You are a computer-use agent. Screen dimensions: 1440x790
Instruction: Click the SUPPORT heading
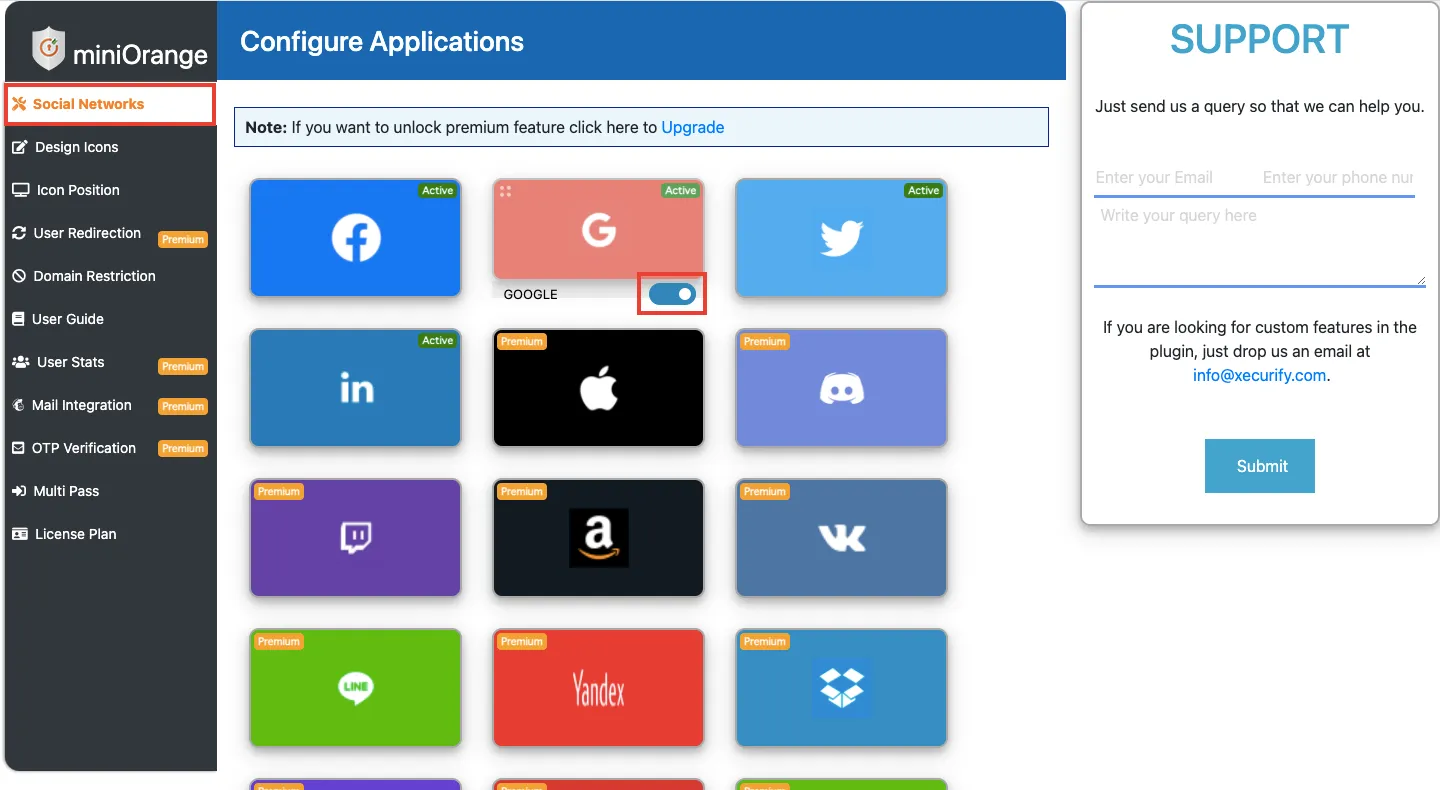tap(1260, 40)
